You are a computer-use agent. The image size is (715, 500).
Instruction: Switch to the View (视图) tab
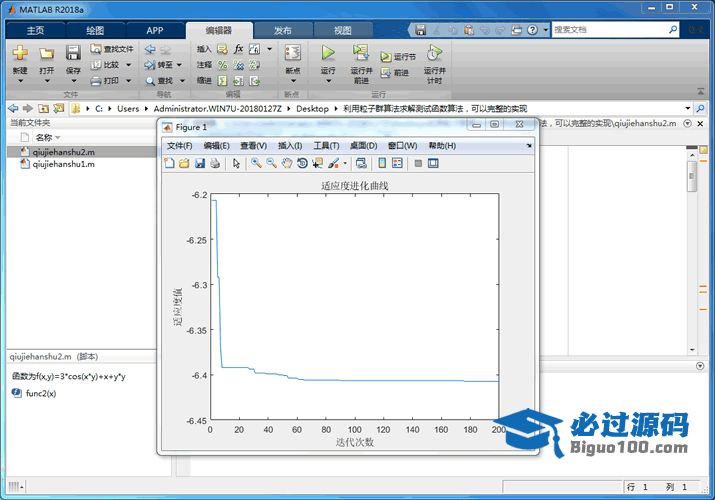342,31
